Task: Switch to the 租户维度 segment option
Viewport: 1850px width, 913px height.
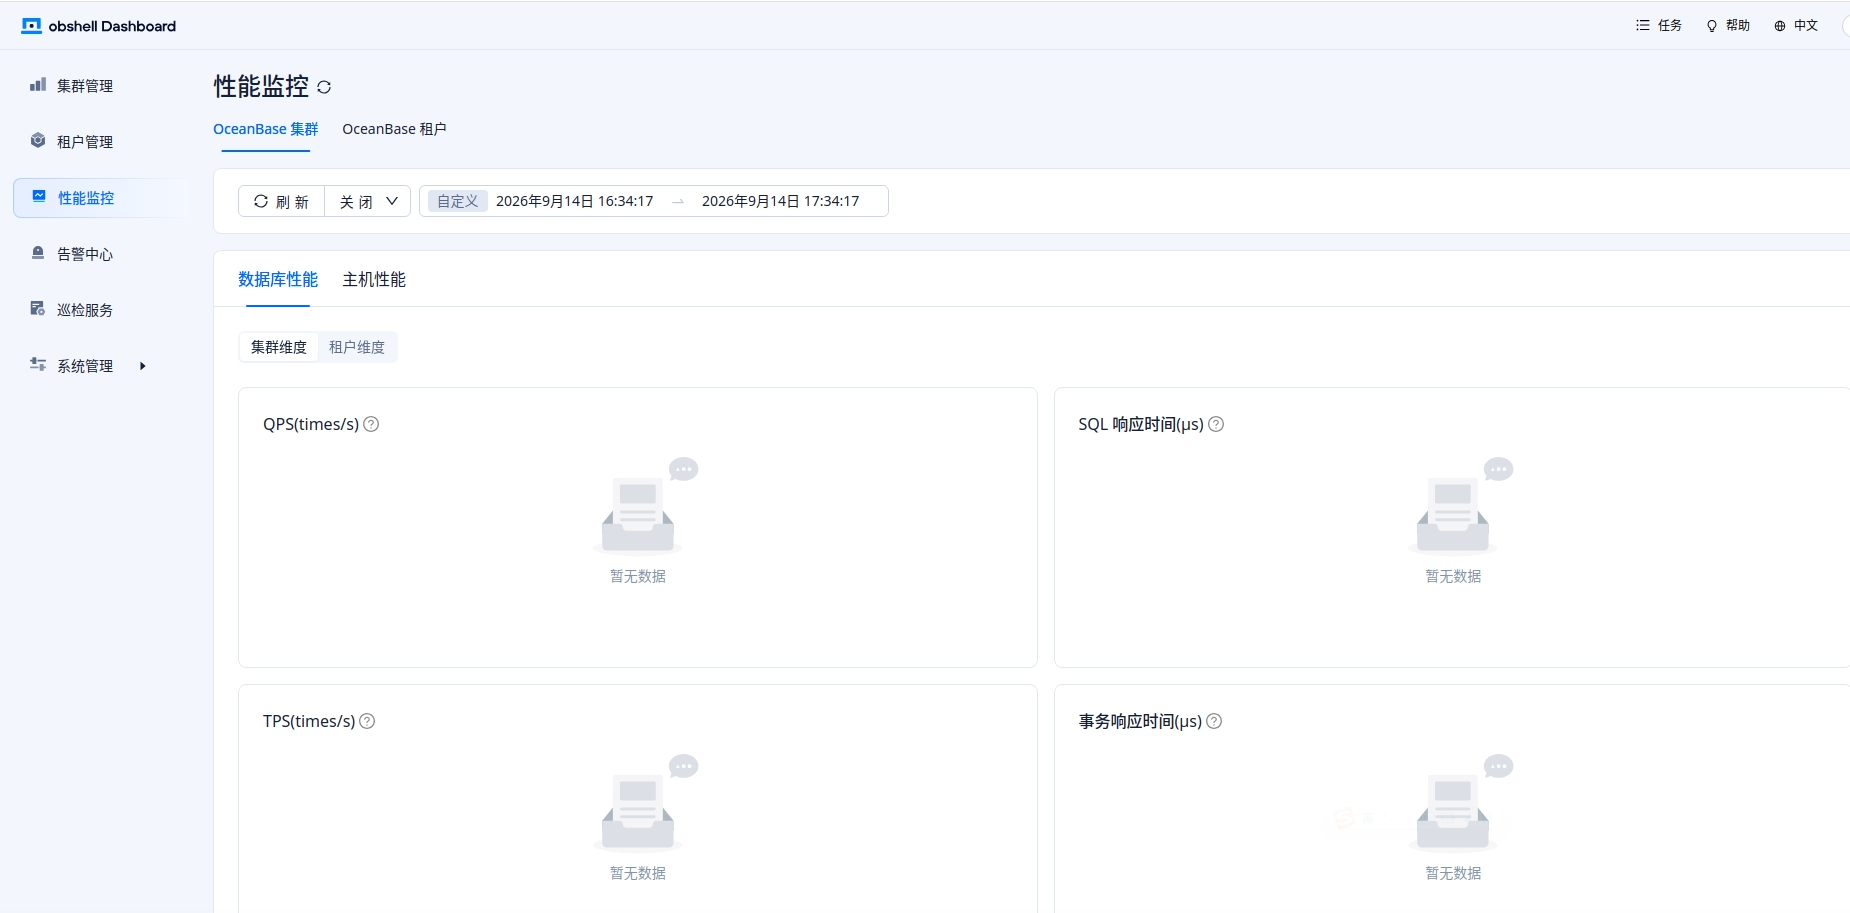Action: click(357, 347)
